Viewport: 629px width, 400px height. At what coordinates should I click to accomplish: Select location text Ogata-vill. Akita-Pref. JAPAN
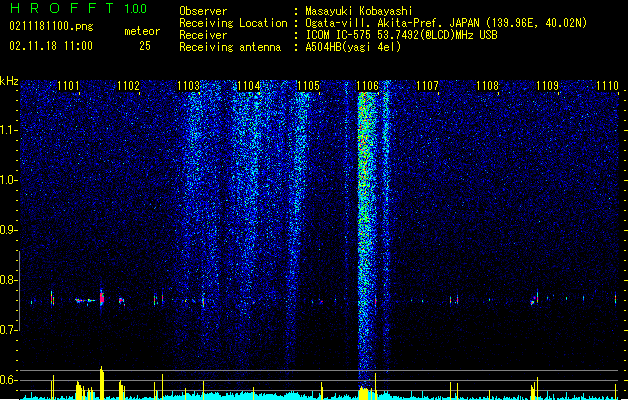[x=392, y=23]
